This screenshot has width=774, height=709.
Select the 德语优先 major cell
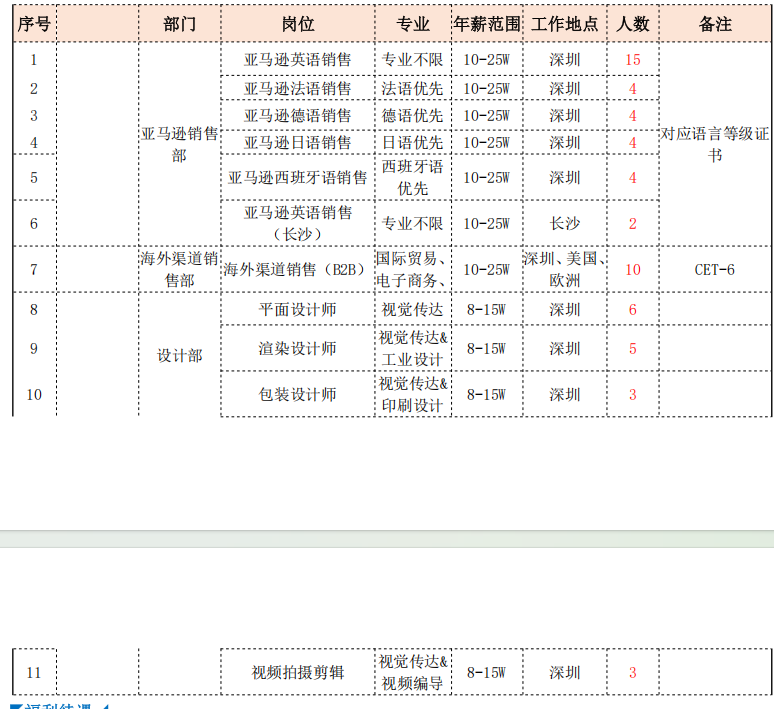[413, 116]
